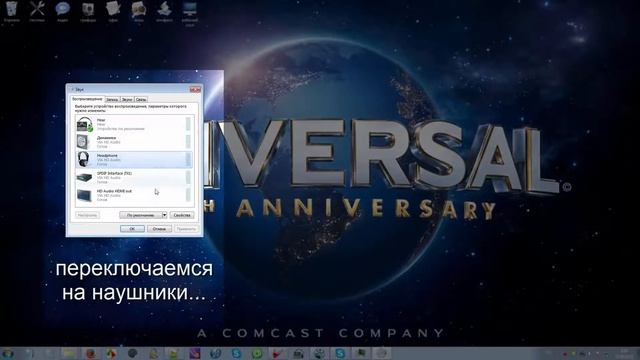Click the Применить button
640x360 pixels.
tap(186, 229)
